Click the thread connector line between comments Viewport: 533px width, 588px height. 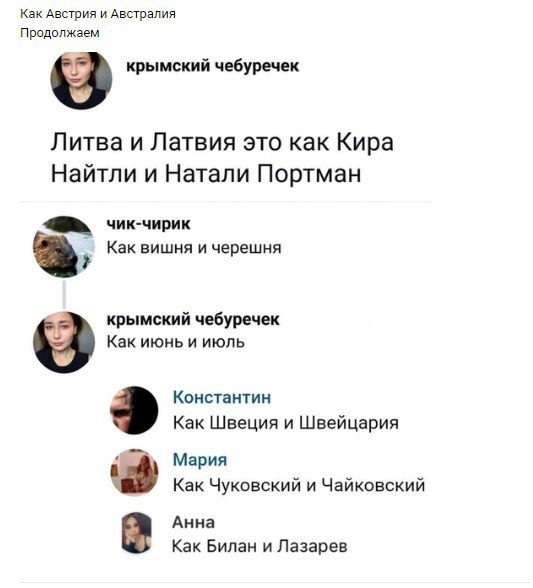64,295
